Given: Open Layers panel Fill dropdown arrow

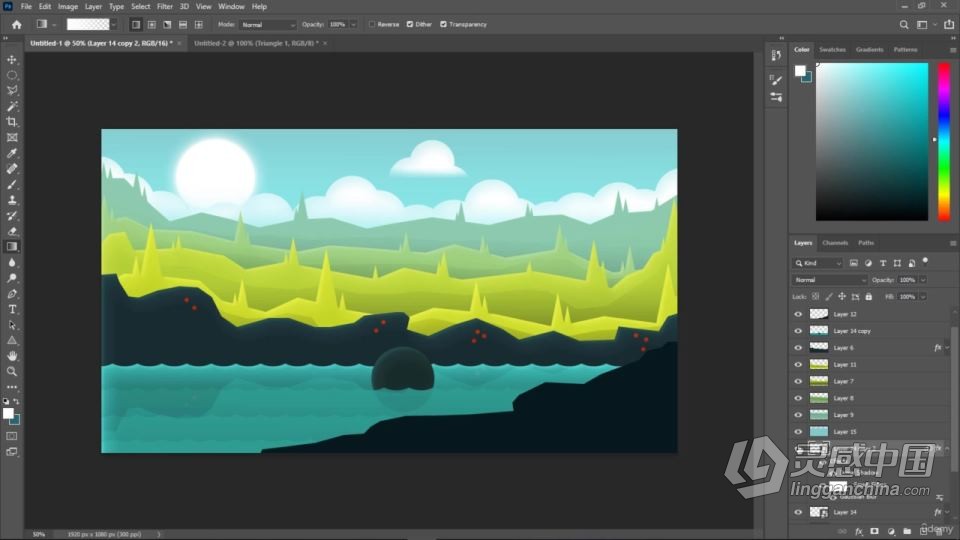Looking at the screenshot, I should (923, 297).
